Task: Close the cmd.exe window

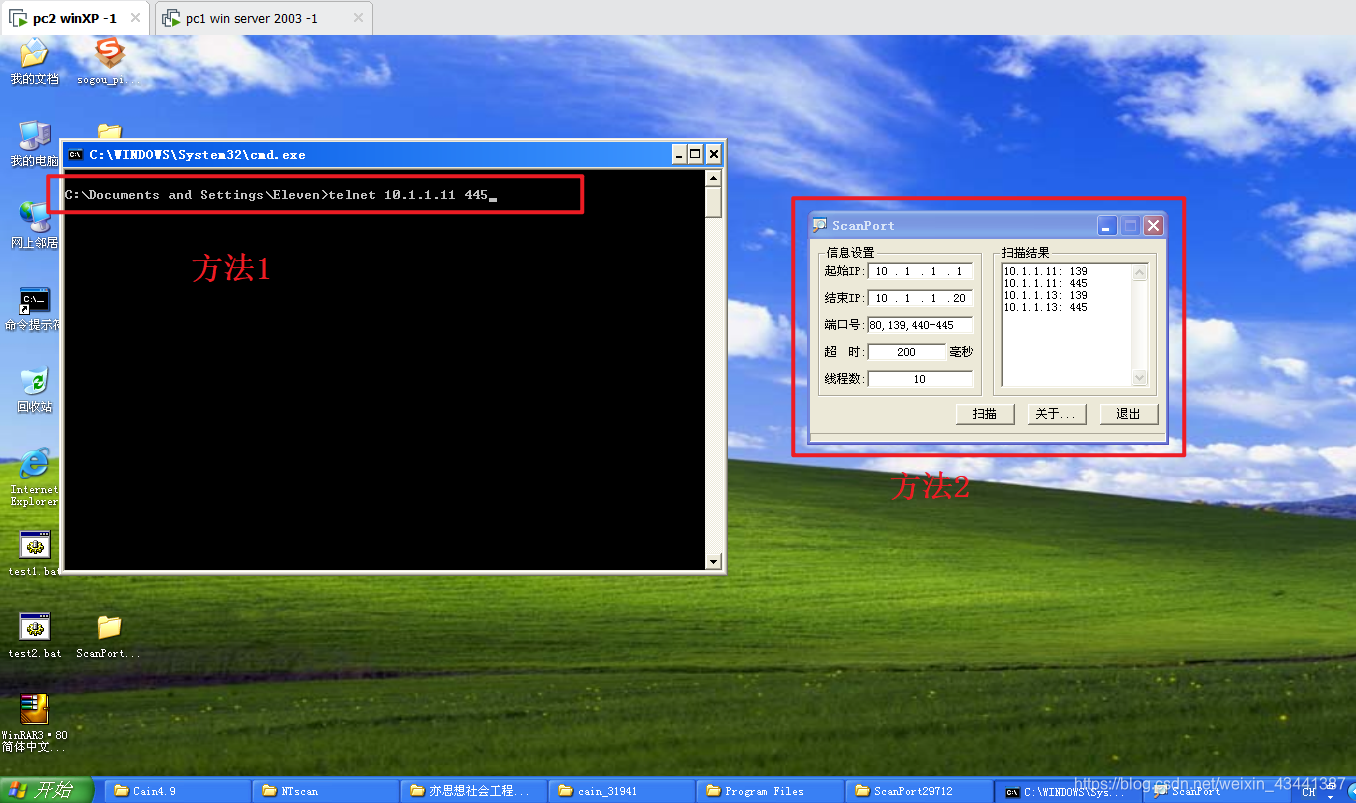Action: pyautogui.click(x=713, y=154)
